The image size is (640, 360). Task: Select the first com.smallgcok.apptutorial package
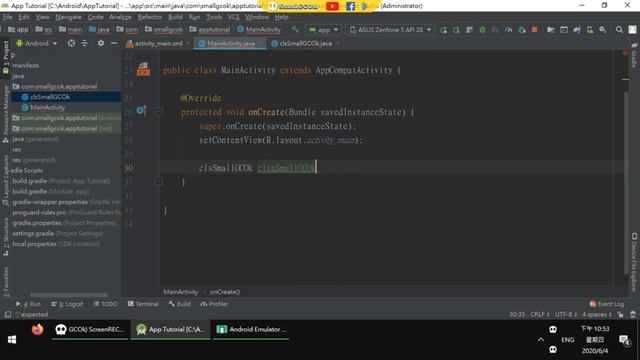click(59, 87)
